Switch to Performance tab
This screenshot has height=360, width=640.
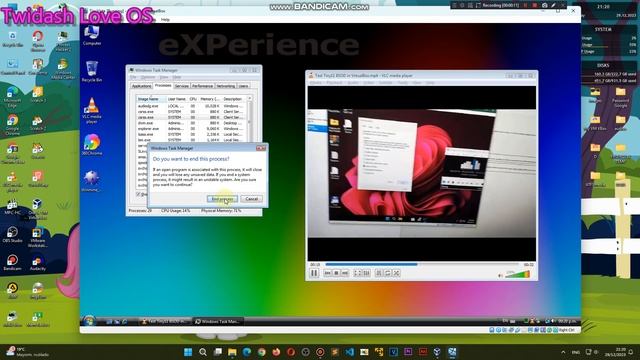(202, 86)
